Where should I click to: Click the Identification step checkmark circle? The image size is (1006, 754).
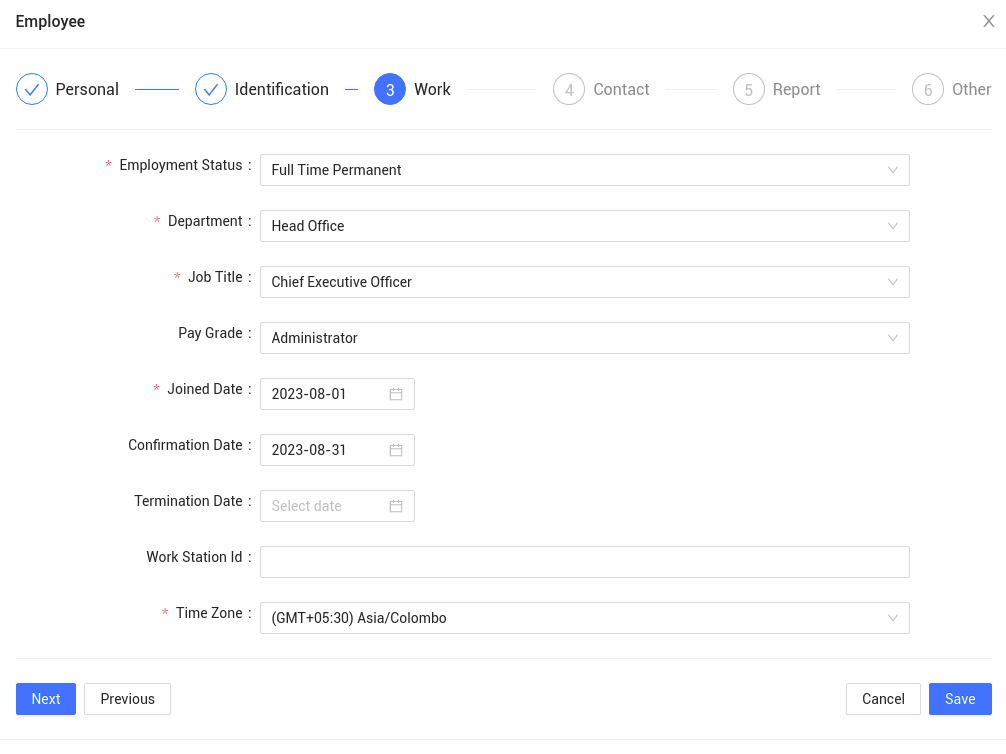(x=211, y=89)
